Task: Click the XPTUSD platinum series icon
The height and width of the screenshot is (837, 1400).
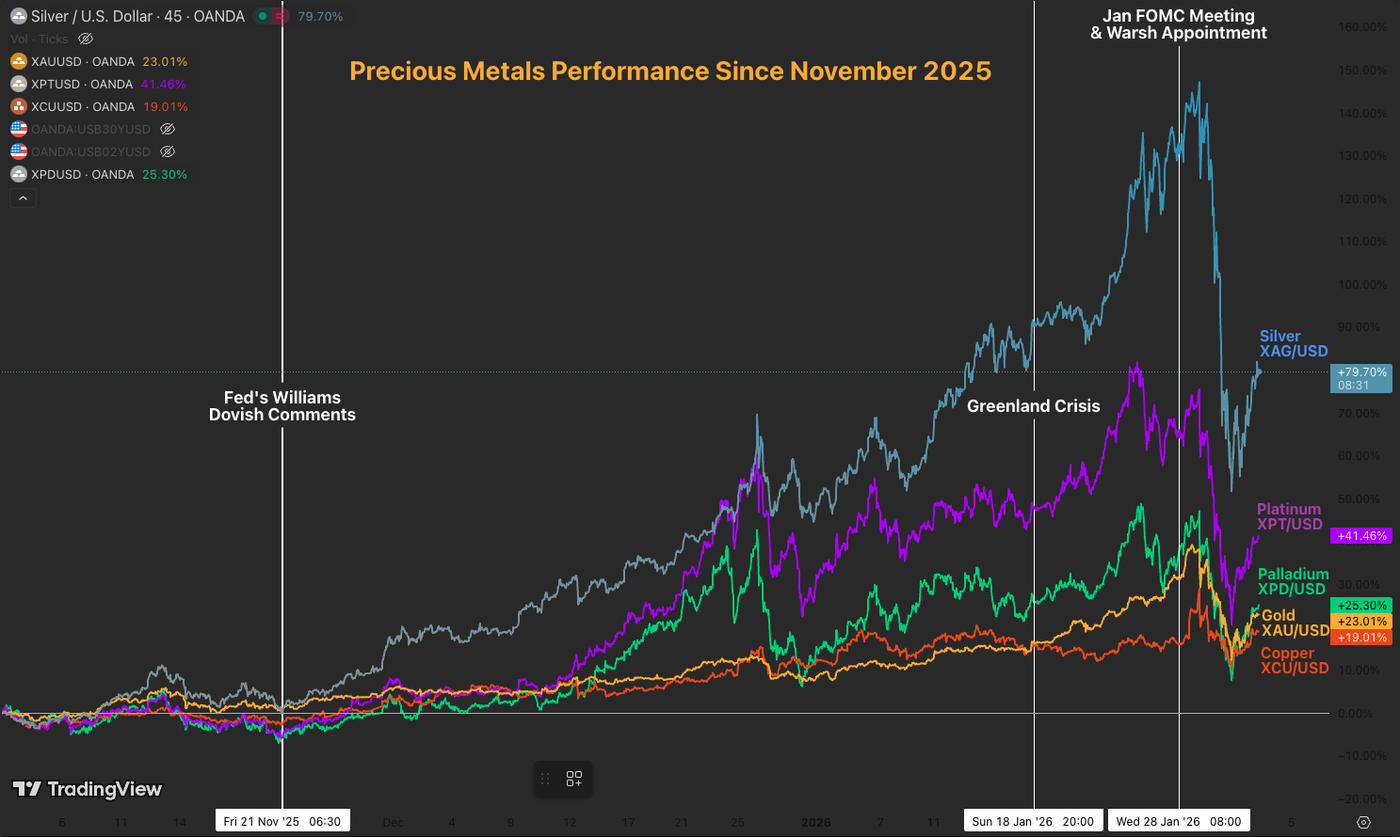Action: tap(20, 84)
